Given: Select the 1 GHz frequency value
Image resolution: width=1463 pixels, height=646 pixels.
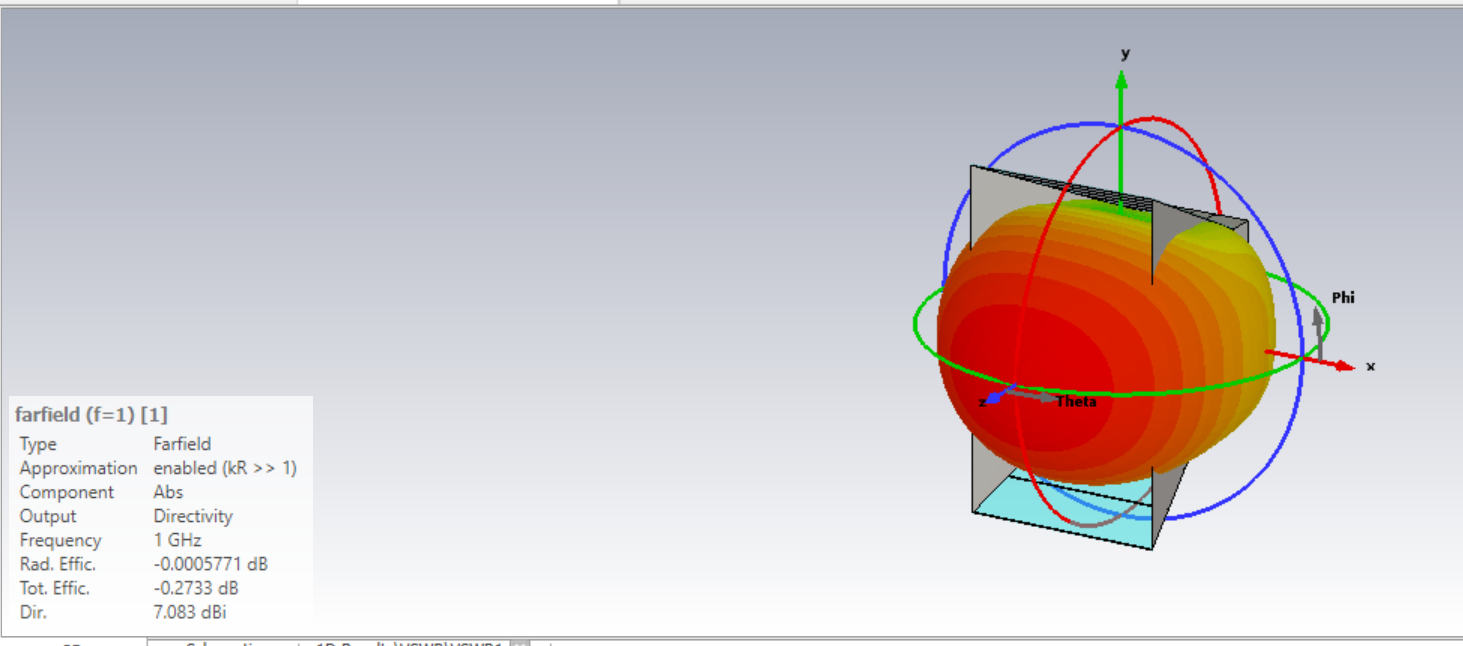Looking at the screenshot, I should [177, 540].
